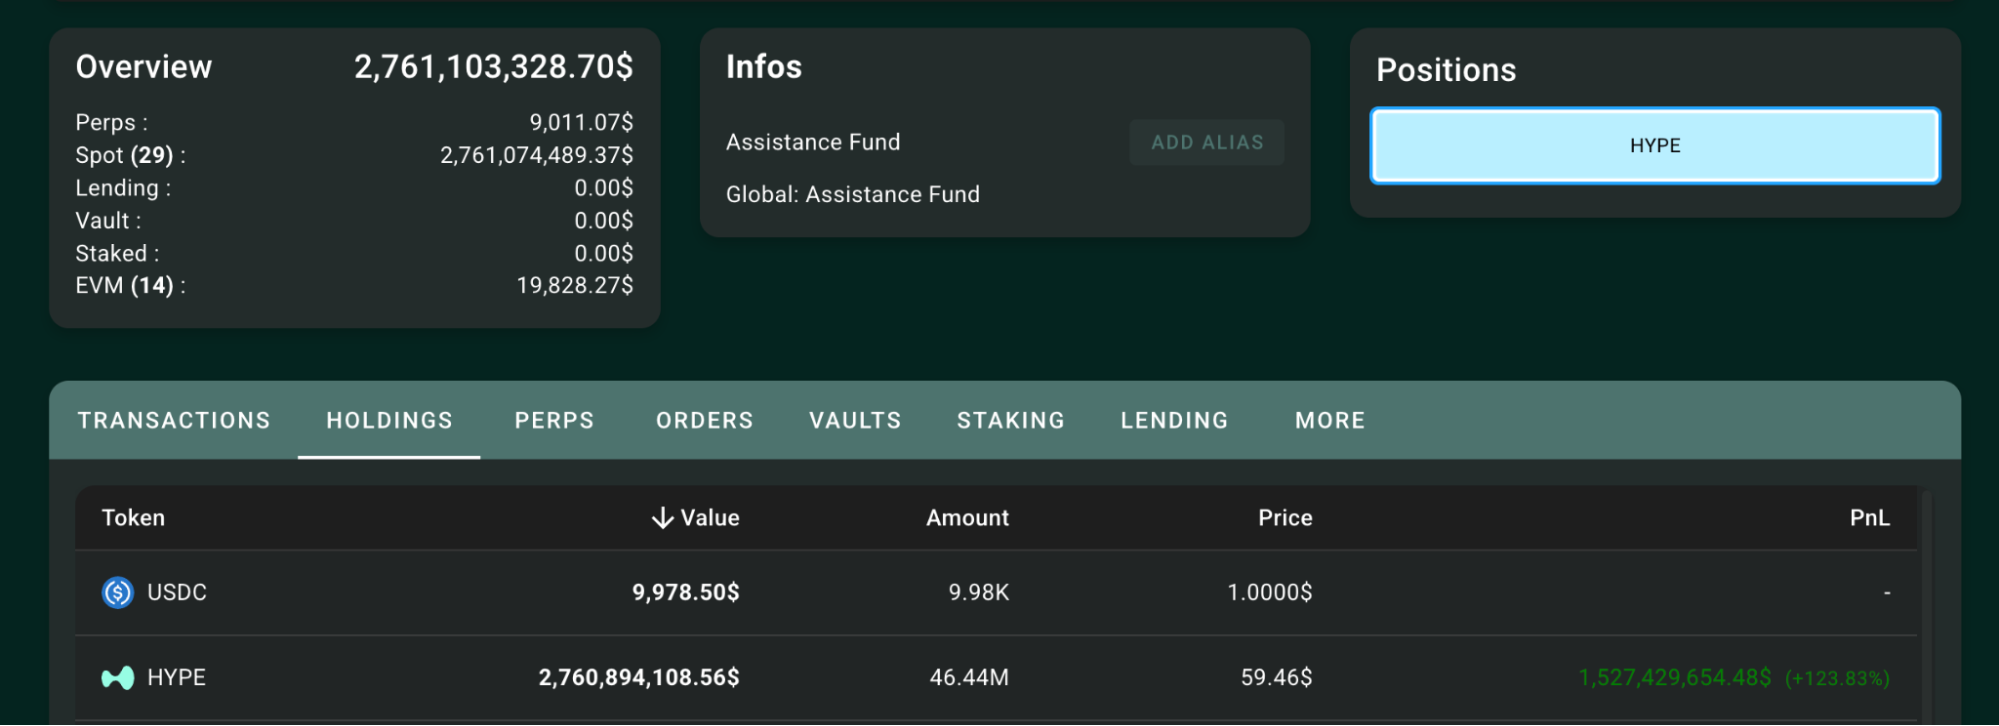Image resolution: width=1999 pixels, height=726 pixels.
Task: Click the Staked label in Overview
Action: (x=117, y=254)
